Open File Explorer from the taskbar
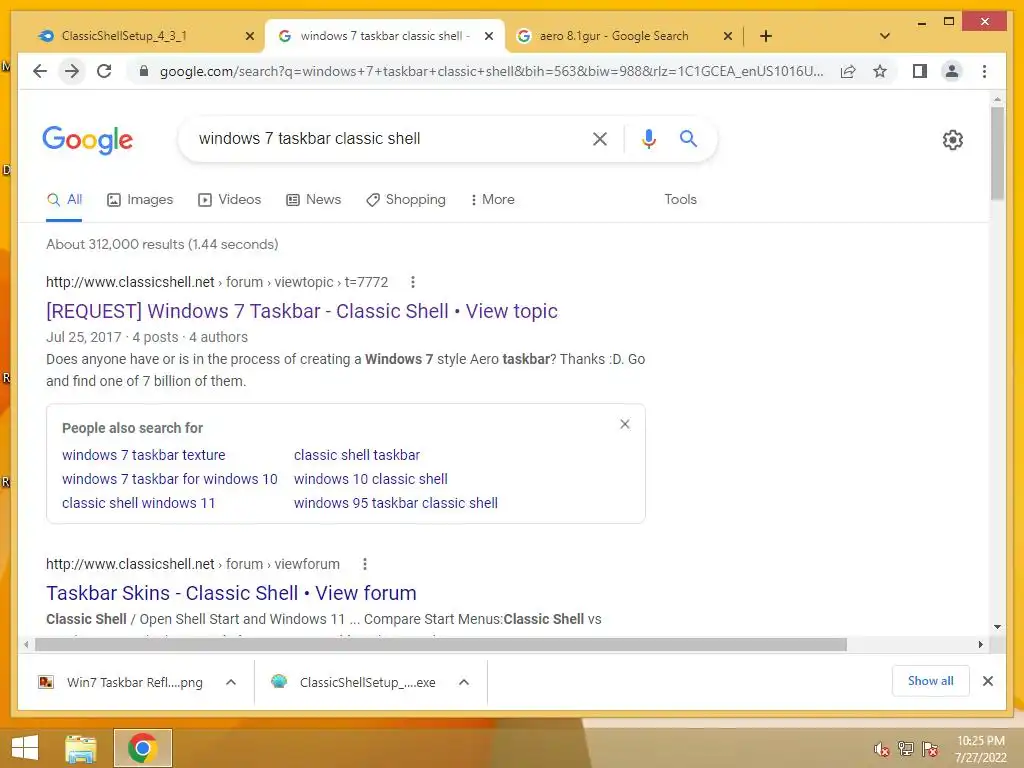1024x768 pixels. pos(81,748)
